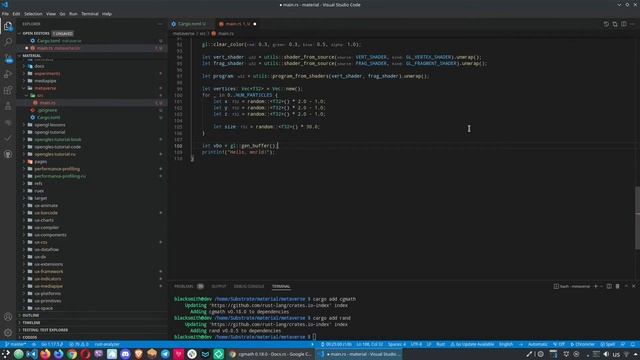Image resolution: width=640 pixels, height=360 pixels.
Task: Switch to the Output panel tab
Action: (218, 286)
